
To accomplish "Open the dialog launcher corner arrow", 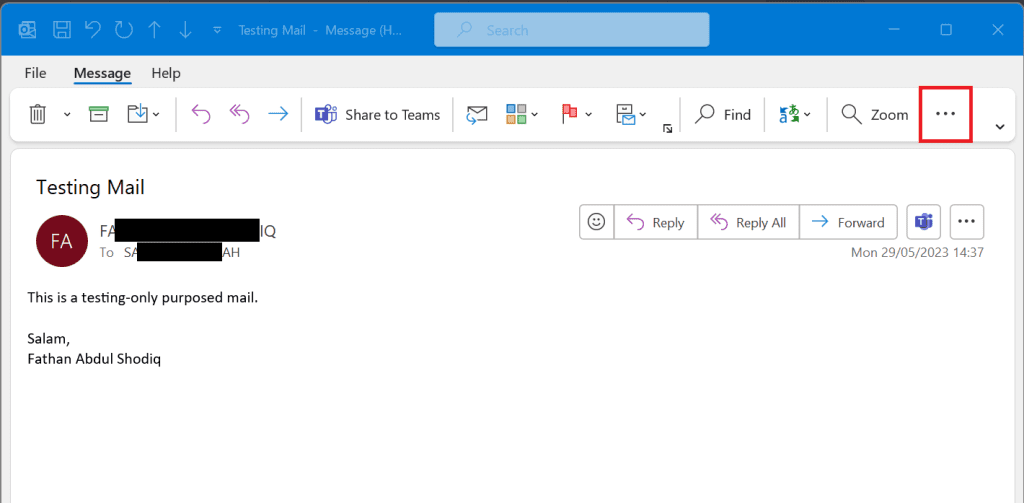I will [667, 129].
